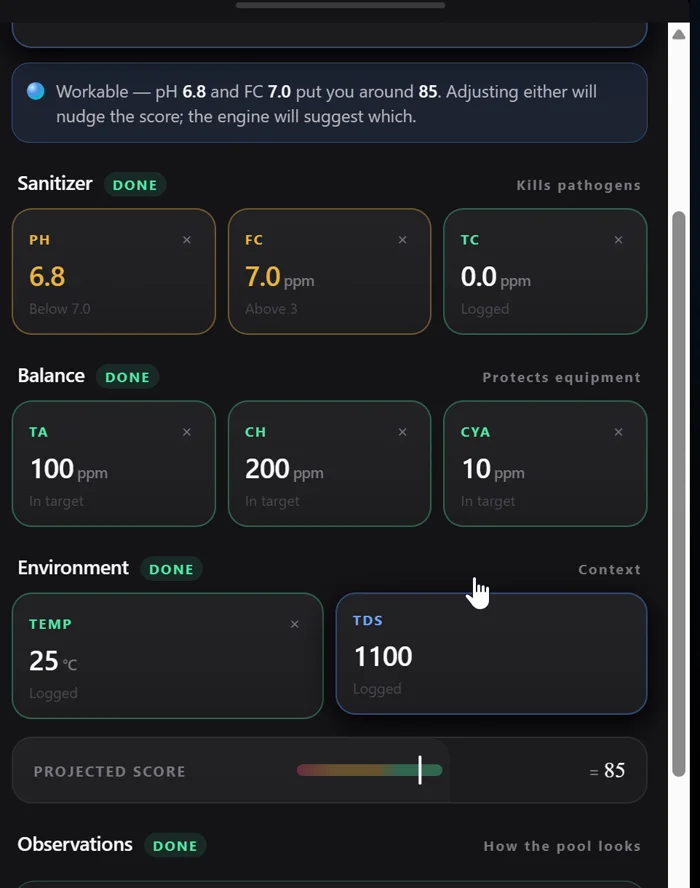
Task: Clear the PH reading with its X
Action: tap(187, 240)
